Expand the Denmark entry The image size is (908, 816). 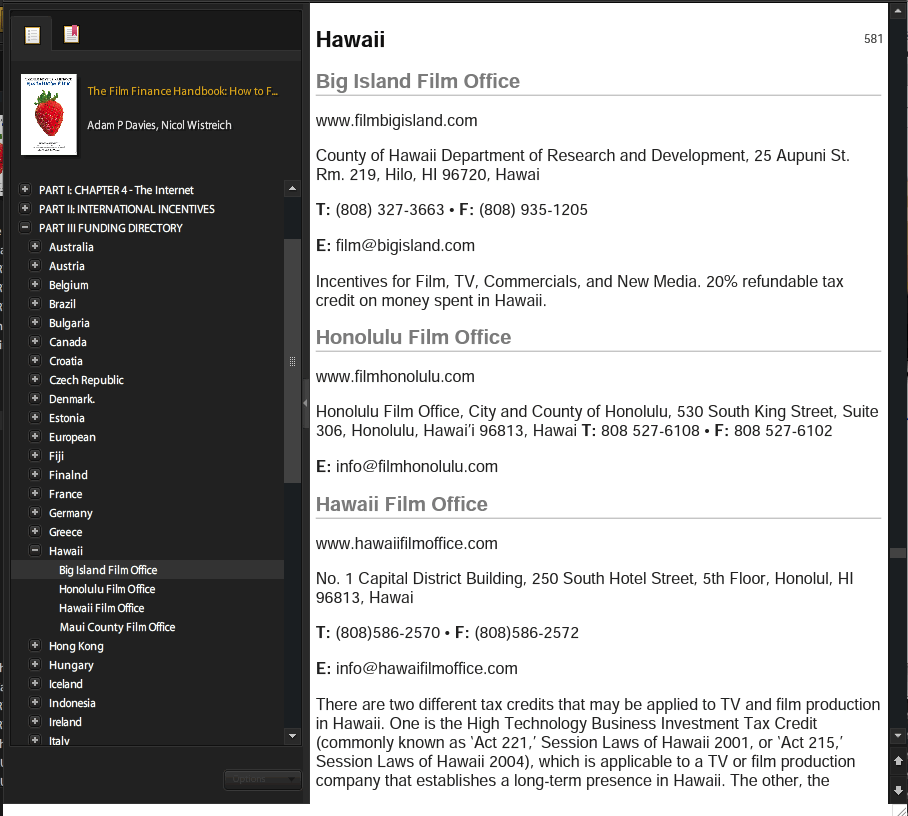point(35,398)
